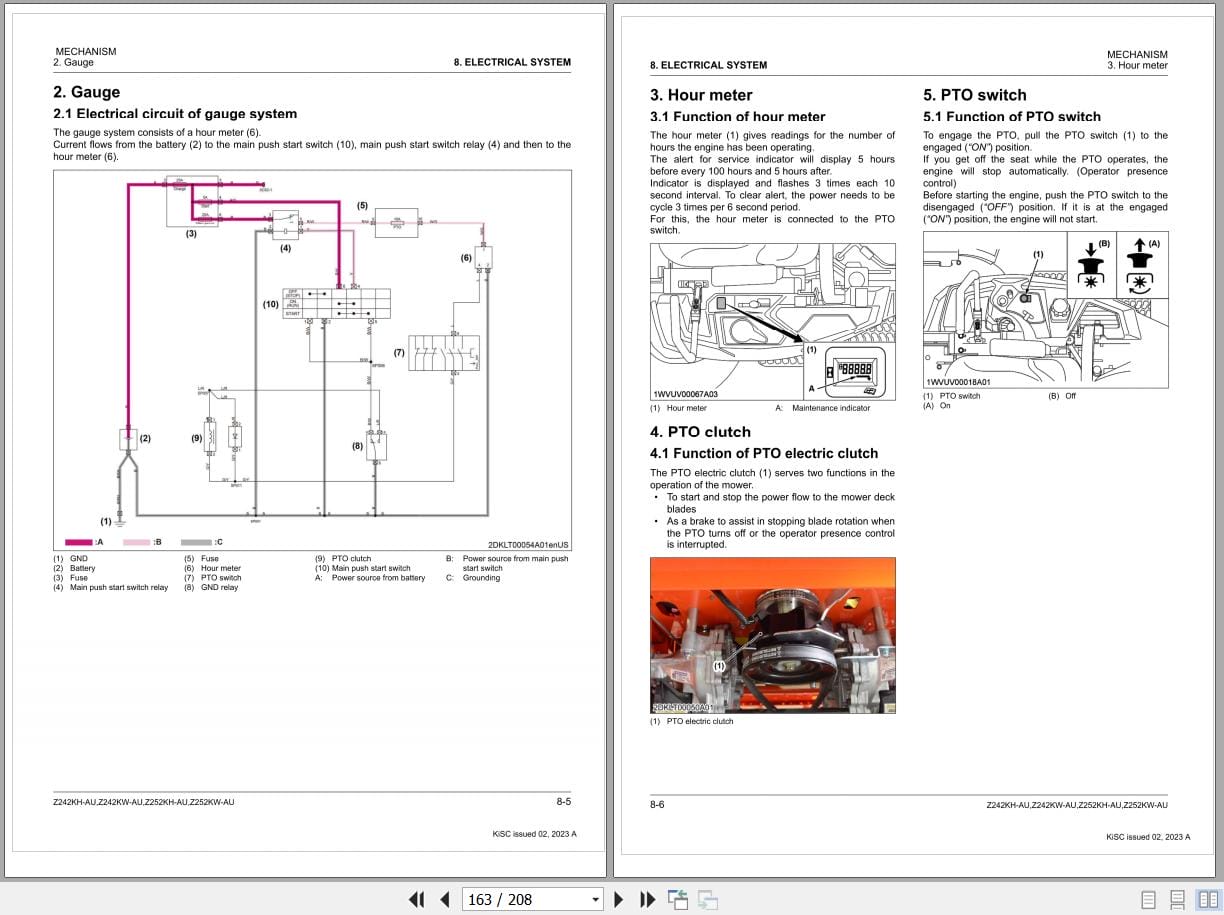Viewport: 1224px width, 915px height.
Task: Switch to continuous scrolling page view
Action: pos(1178,899)
